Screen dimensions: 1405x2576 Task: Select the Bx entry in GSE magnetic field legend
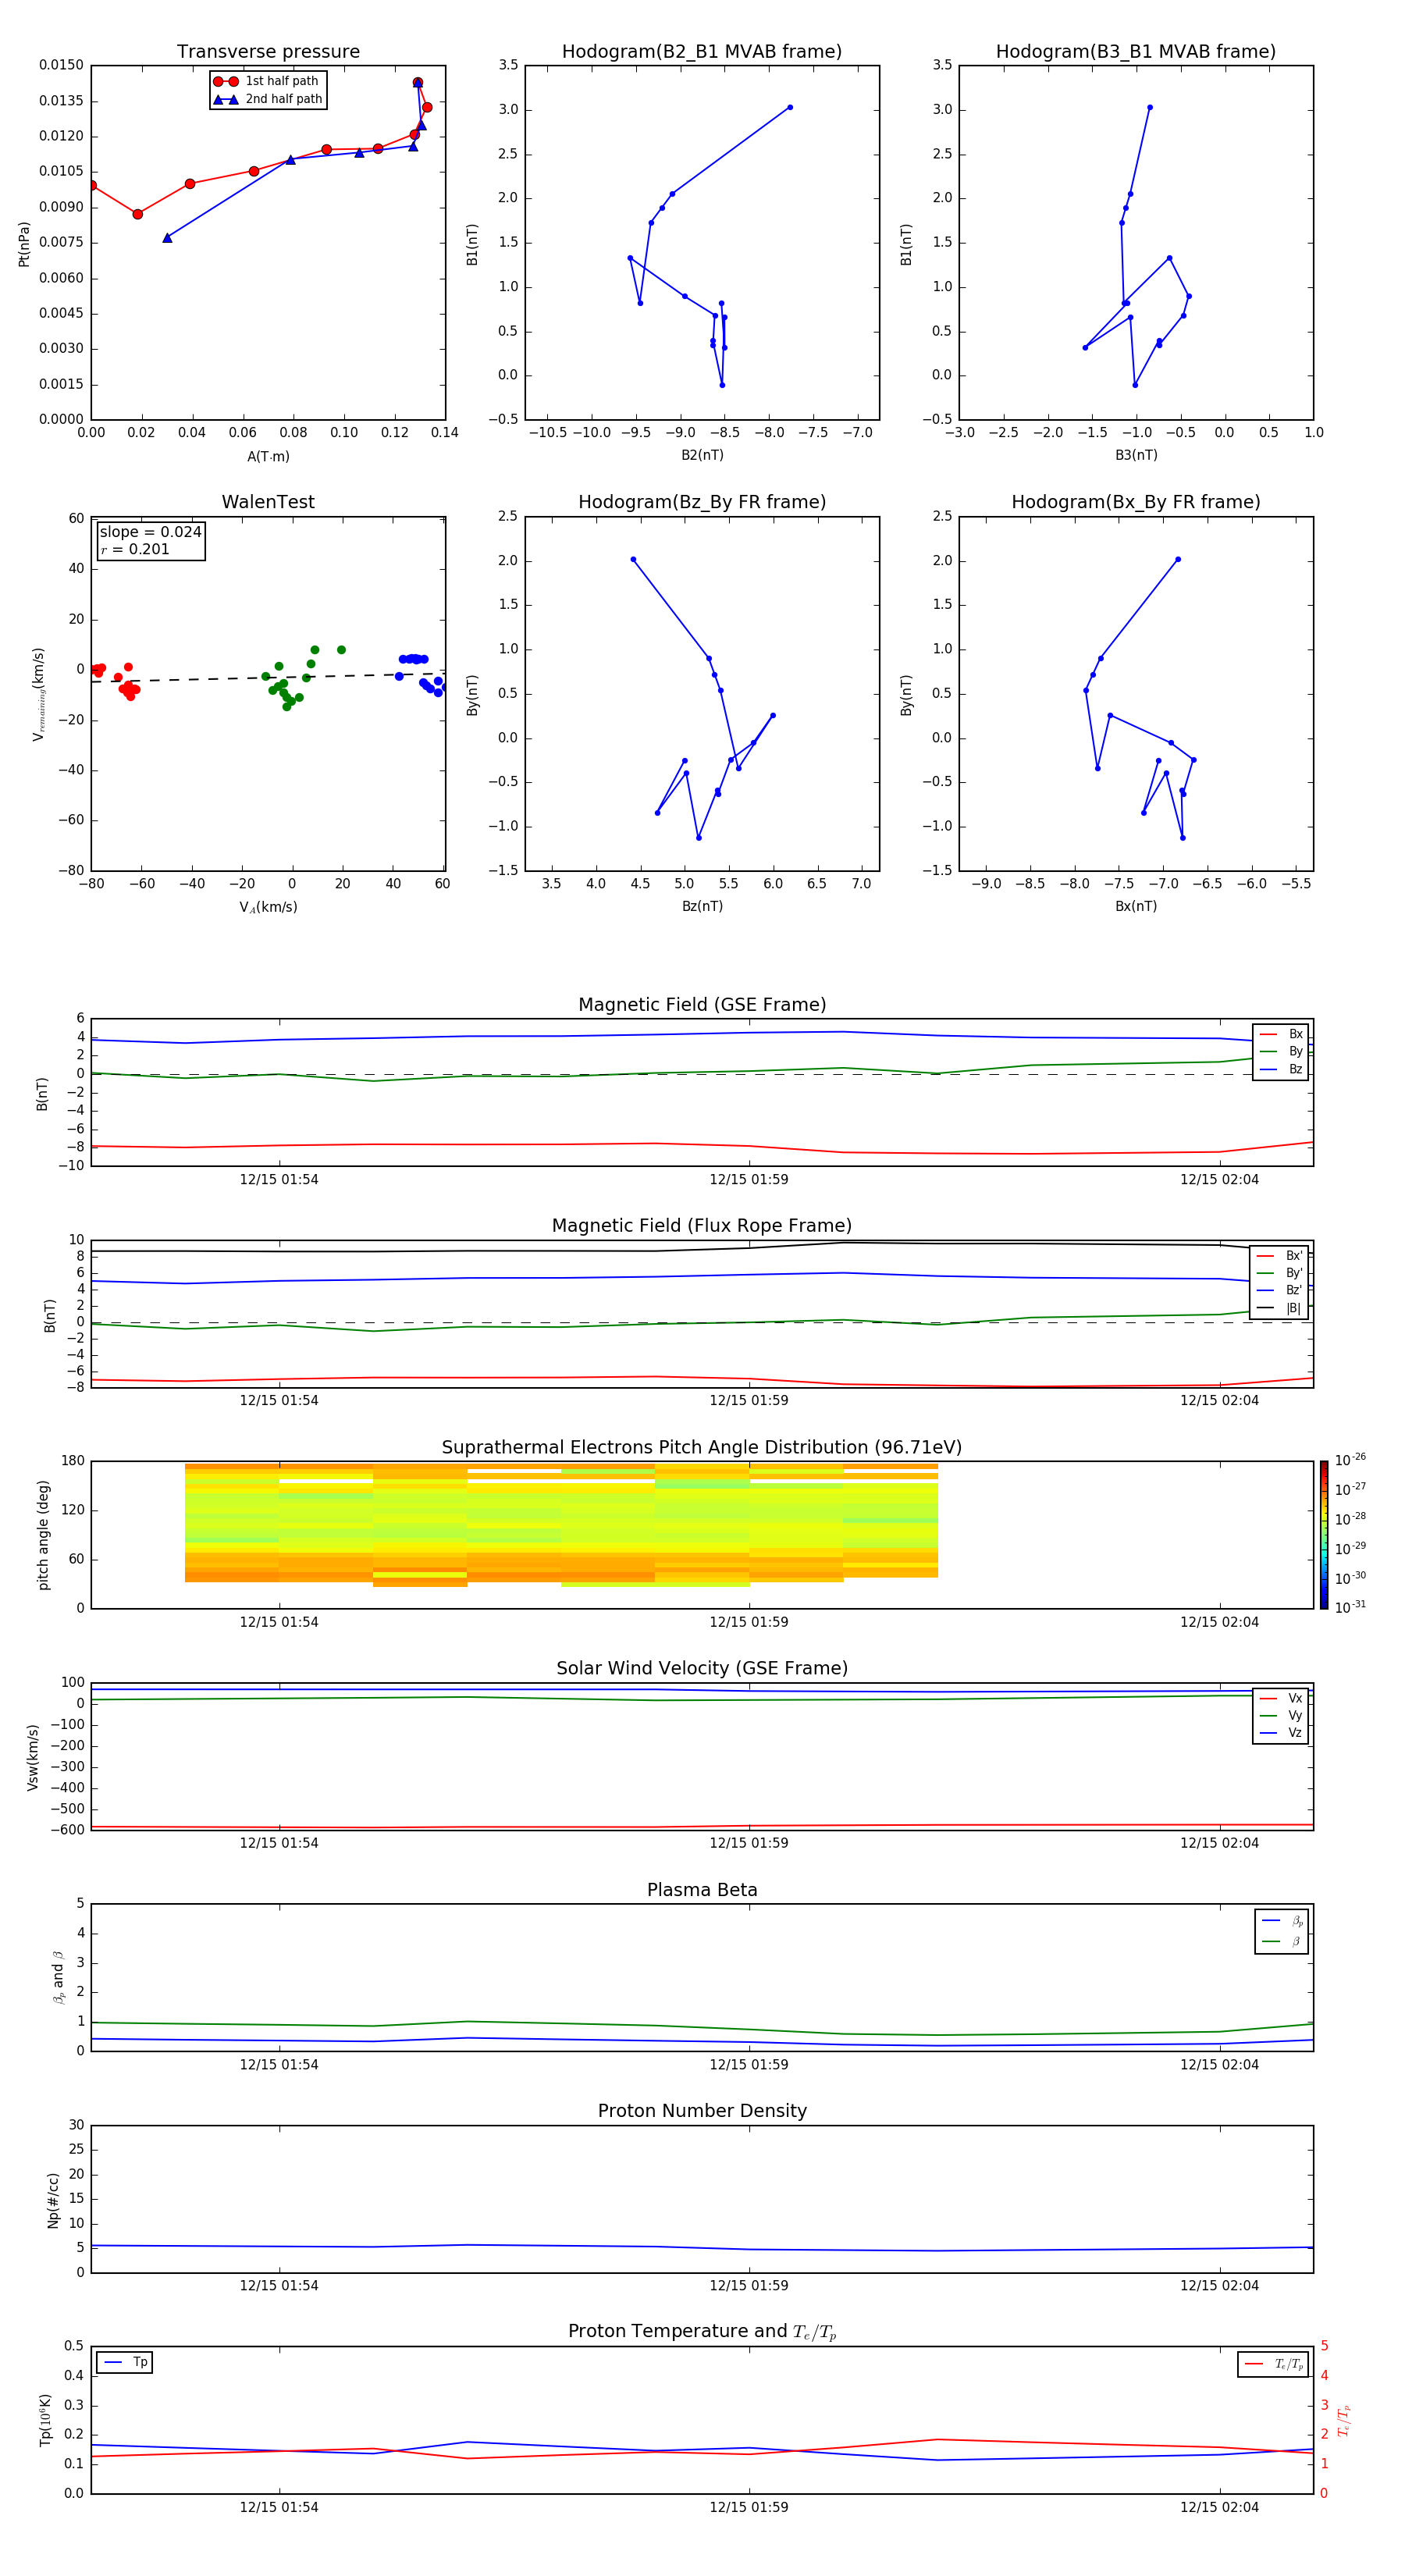pos(1281,1034)
